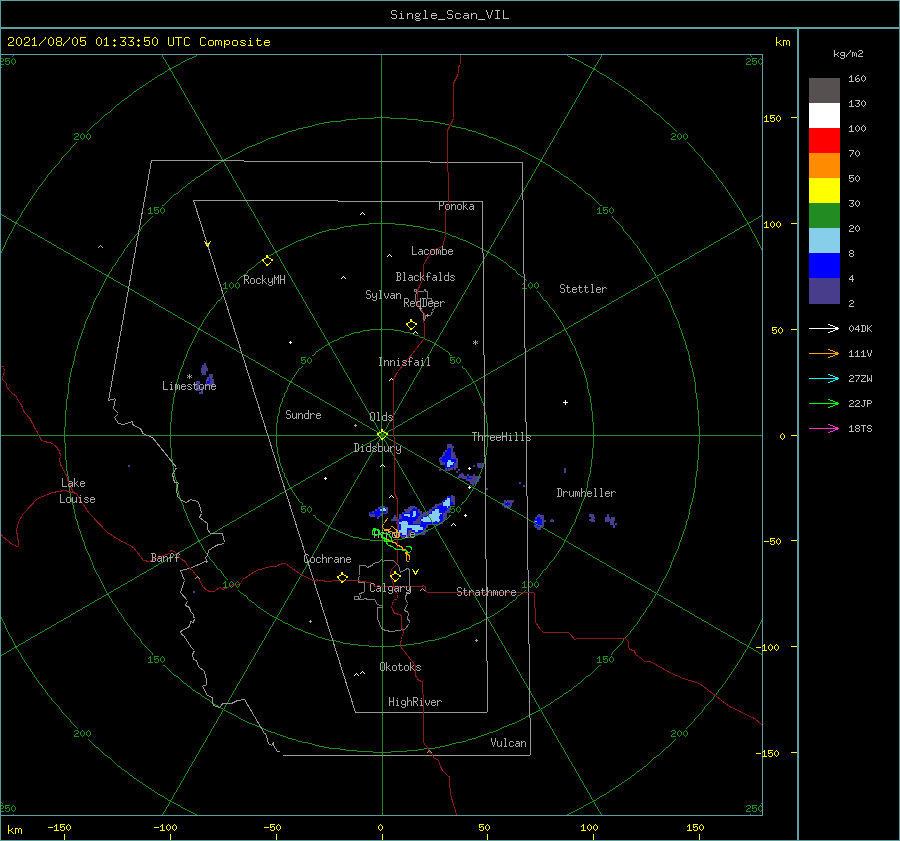Pick the white 100-130 legend color

[824, 116]
